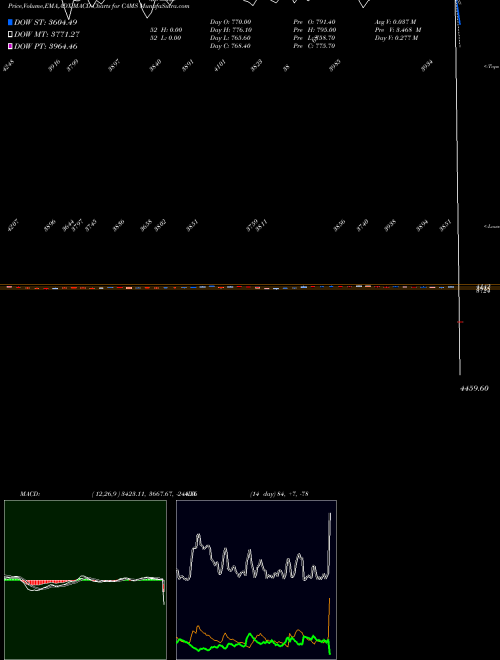Click the blue DOW ST legend swatch
Screen dimensions: 500x660
point(10,22)
